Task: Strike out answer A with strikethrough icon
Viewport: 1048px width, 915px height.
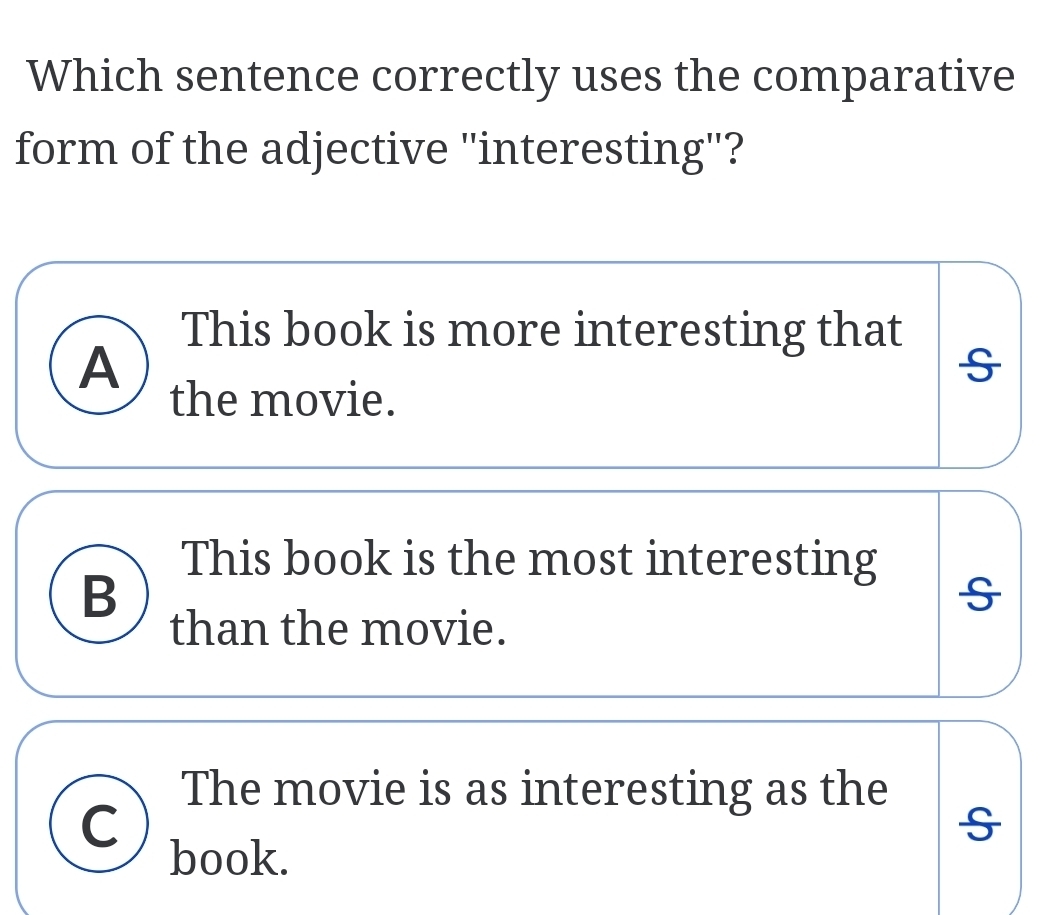Action: 981,367
